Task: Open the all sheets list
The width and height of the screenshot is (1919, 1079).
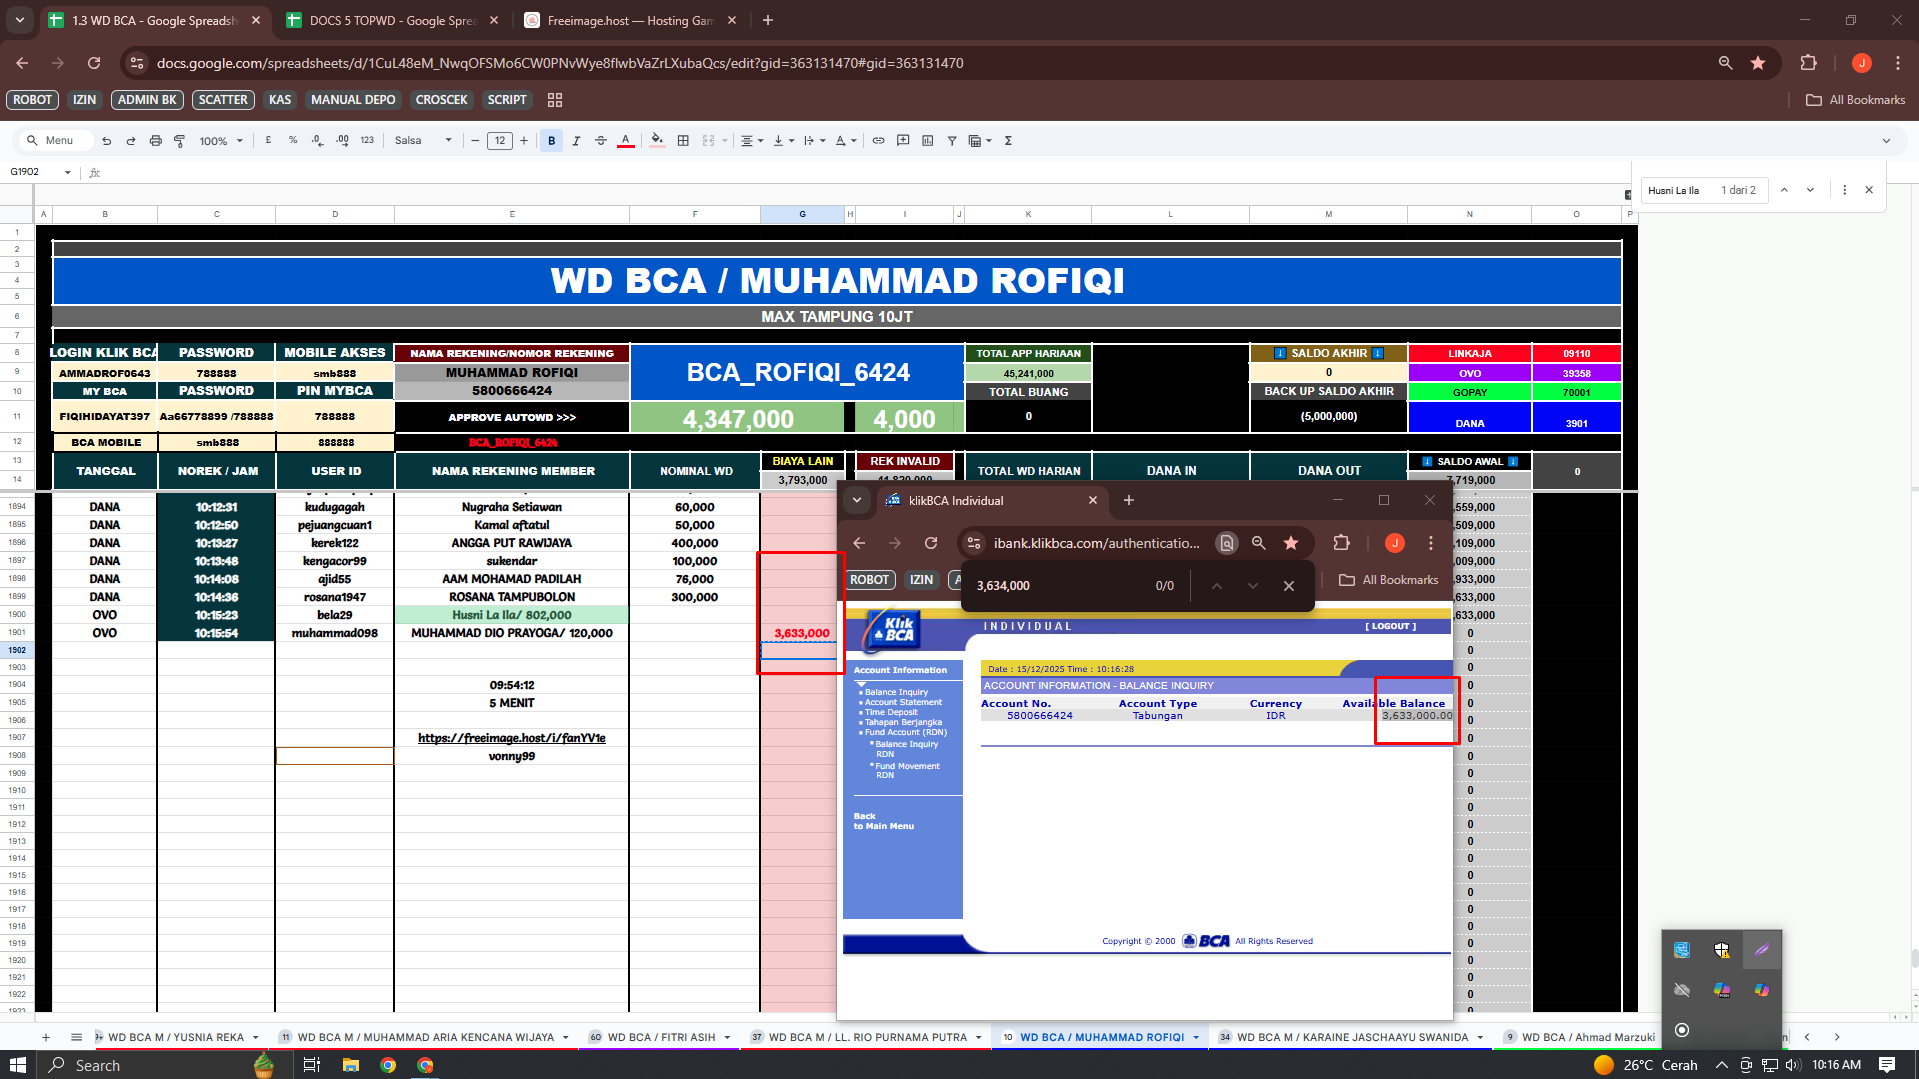Action: (x=76, y=1037)
